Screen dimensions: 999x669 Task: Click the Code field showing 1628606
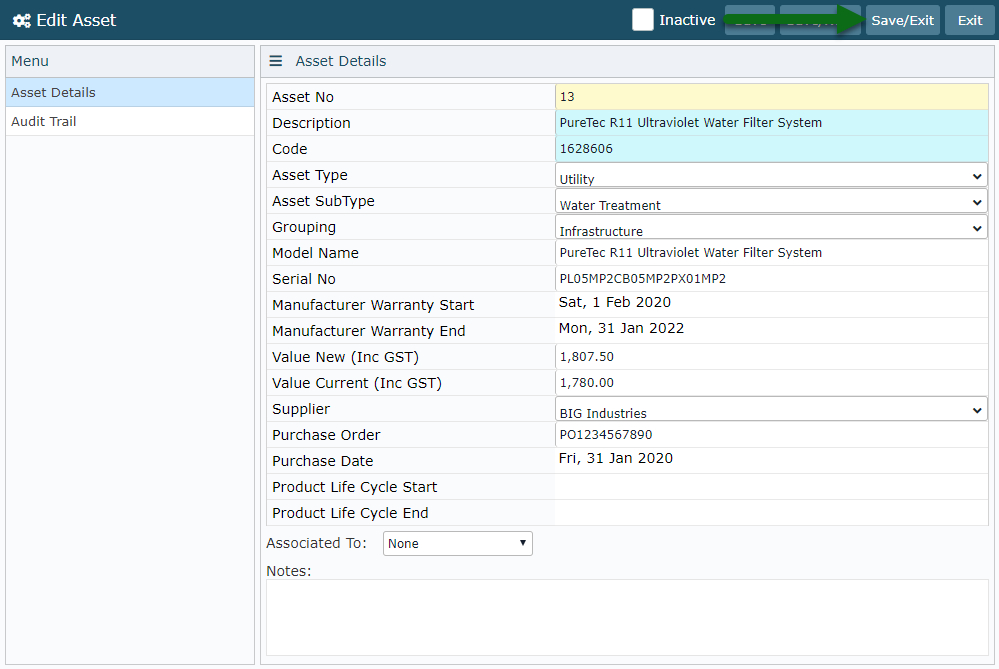772,149
